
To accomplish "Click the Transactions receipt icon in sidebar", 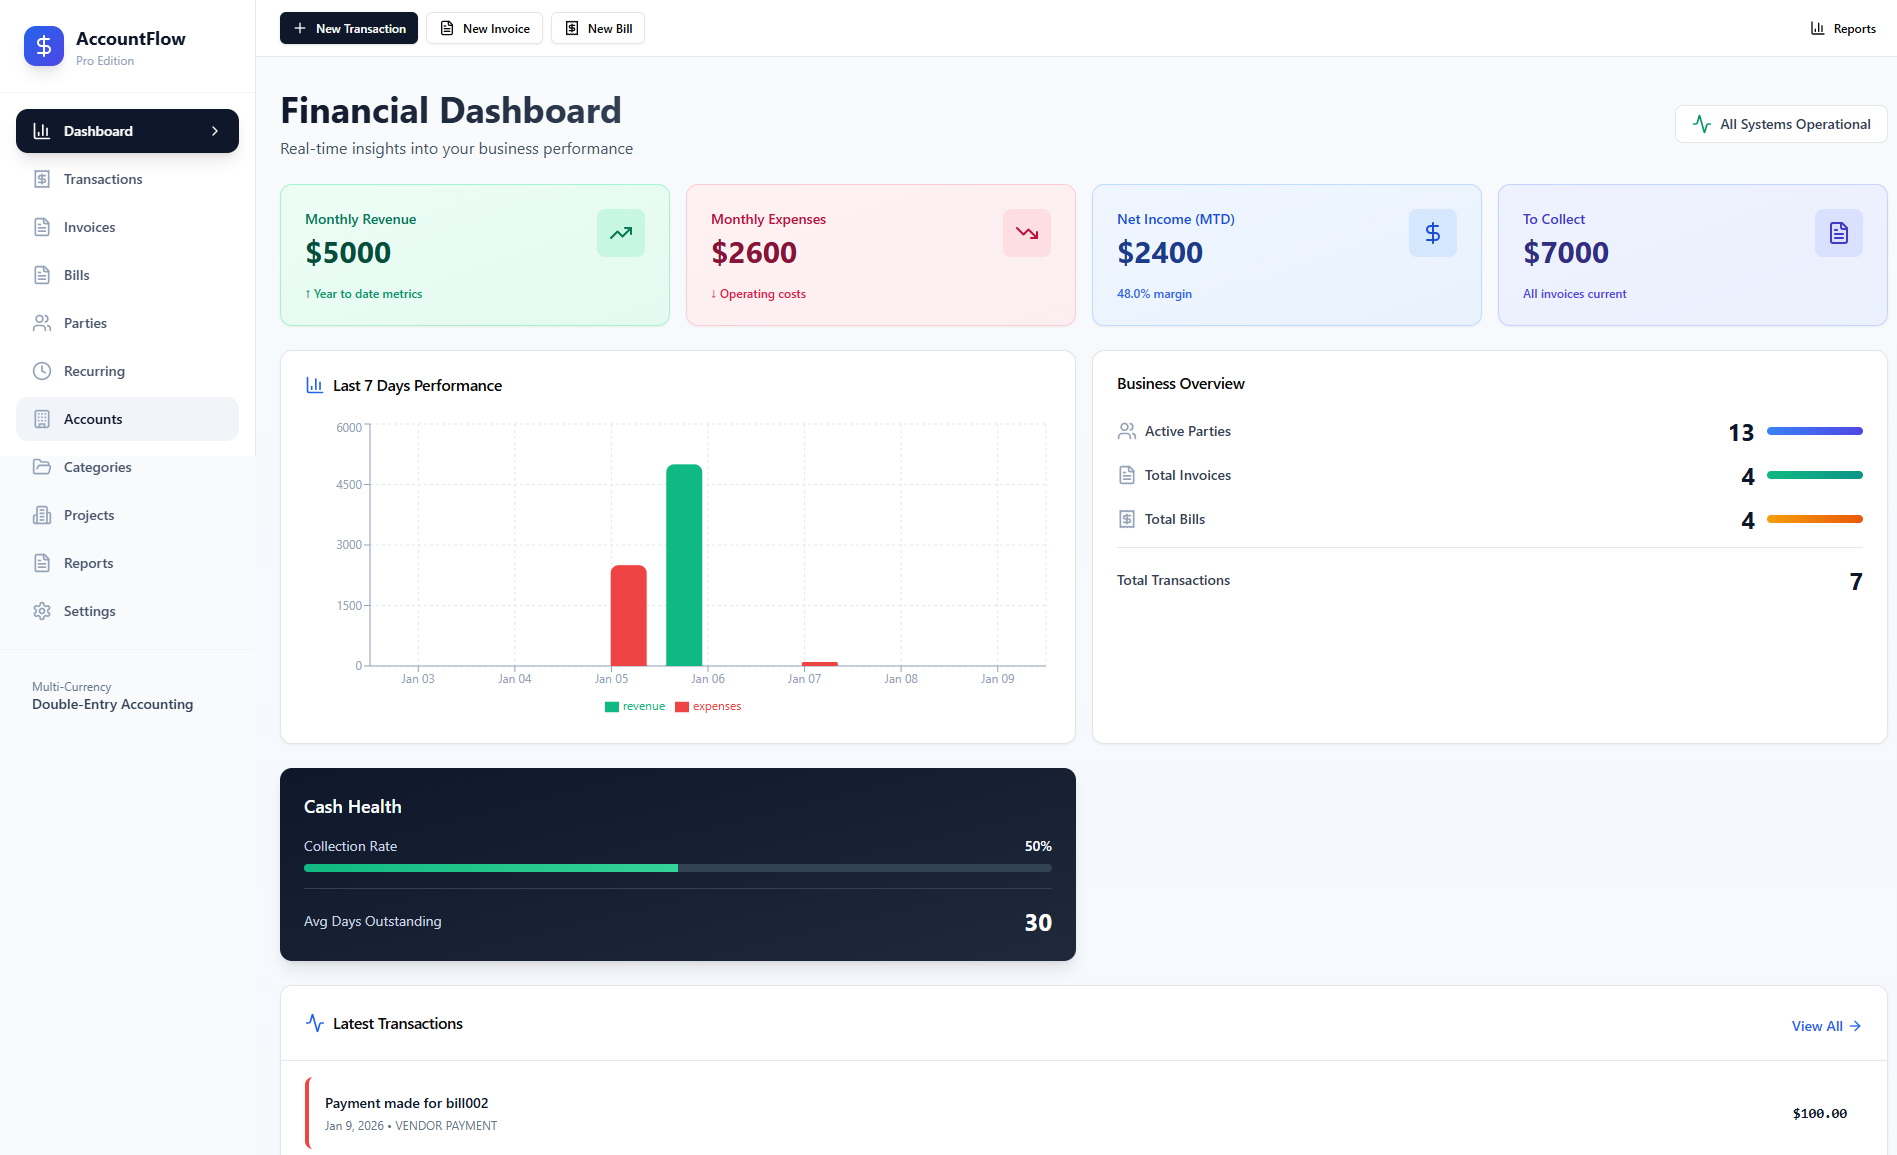I will 42,179.
